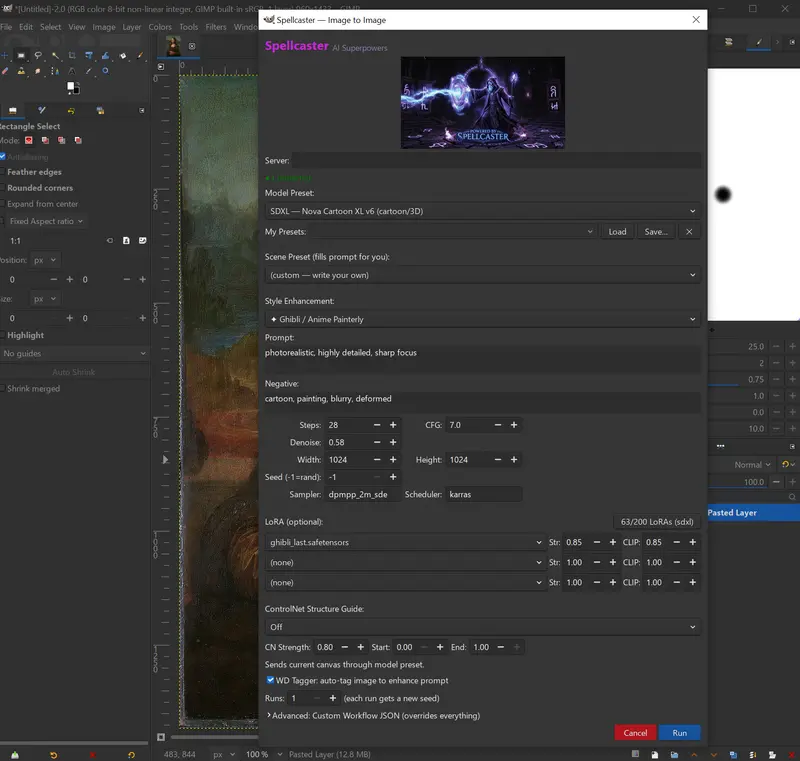Select the Text tool in GIMP toolbox
The image size is (800, 761).
point(72,71)
